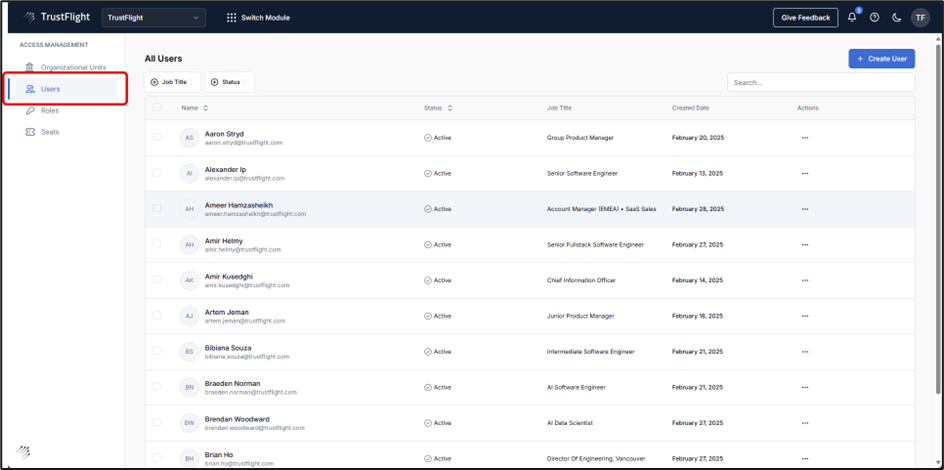Sort by the Name column
Viewport: 944px width, 470px height.
pos(194,108)
